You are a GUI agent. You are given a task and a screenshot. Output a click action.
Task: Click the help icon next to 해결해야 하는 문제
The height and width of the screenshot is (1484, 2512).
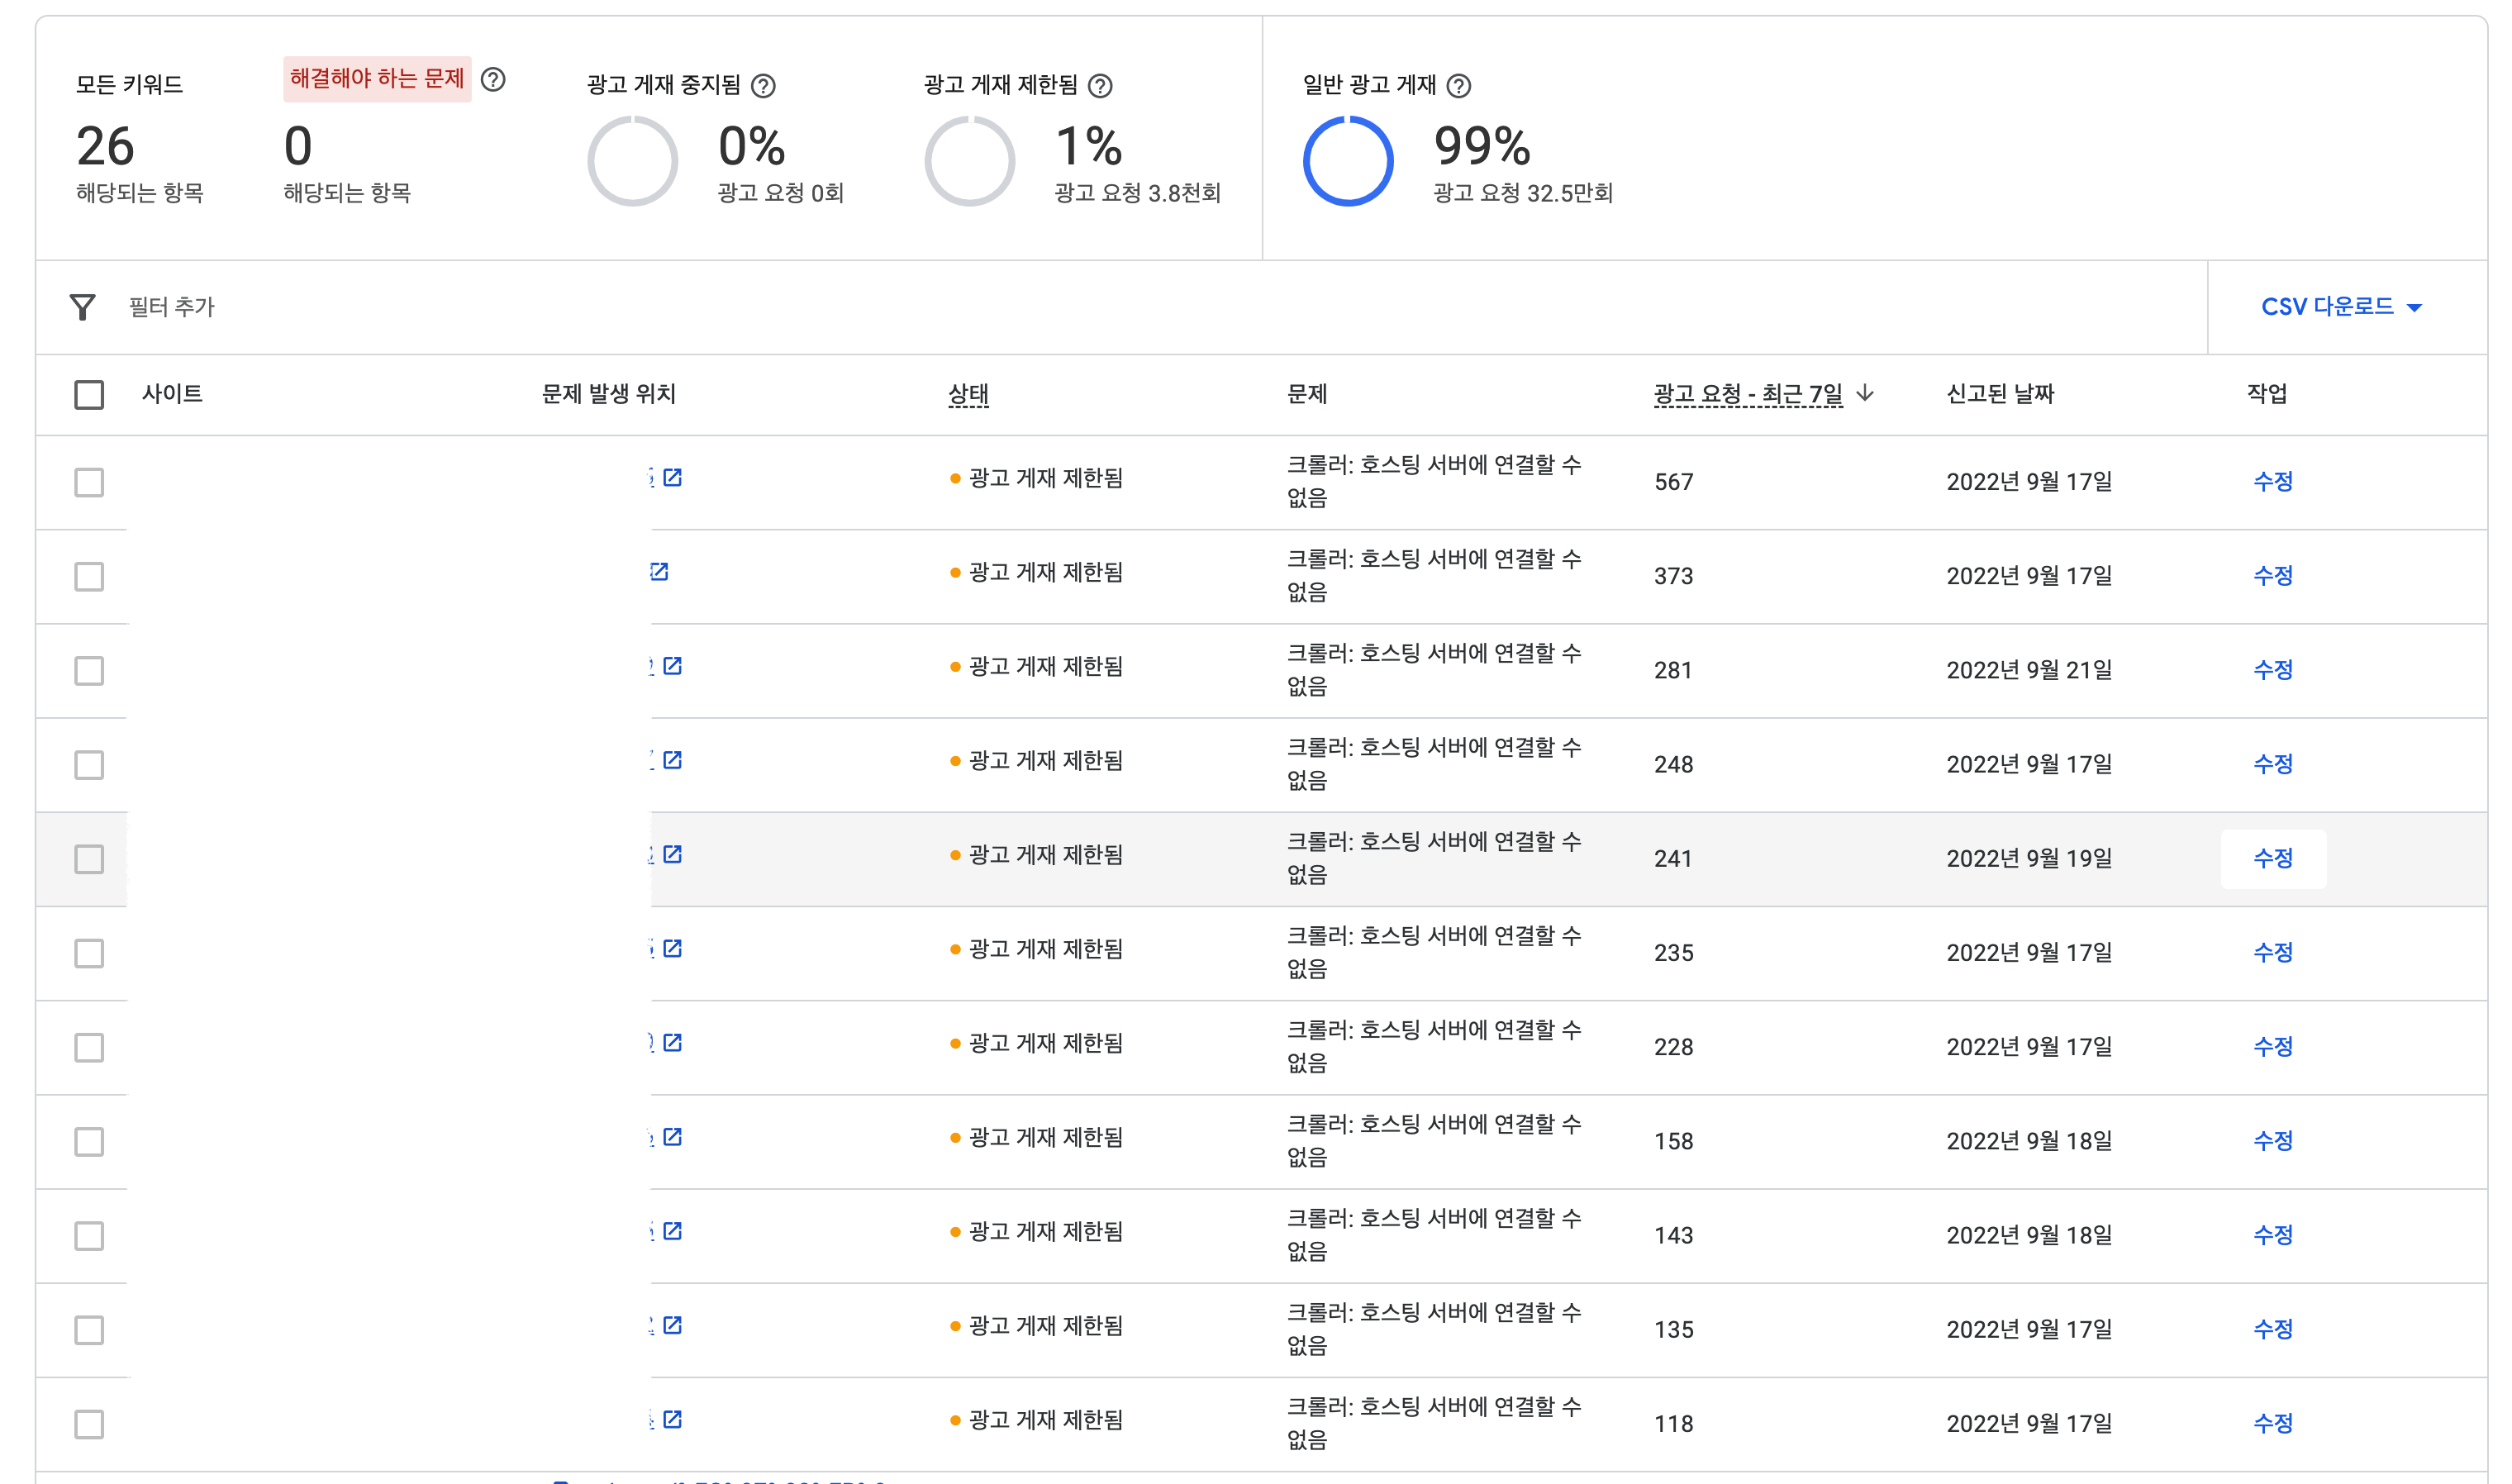492,81
